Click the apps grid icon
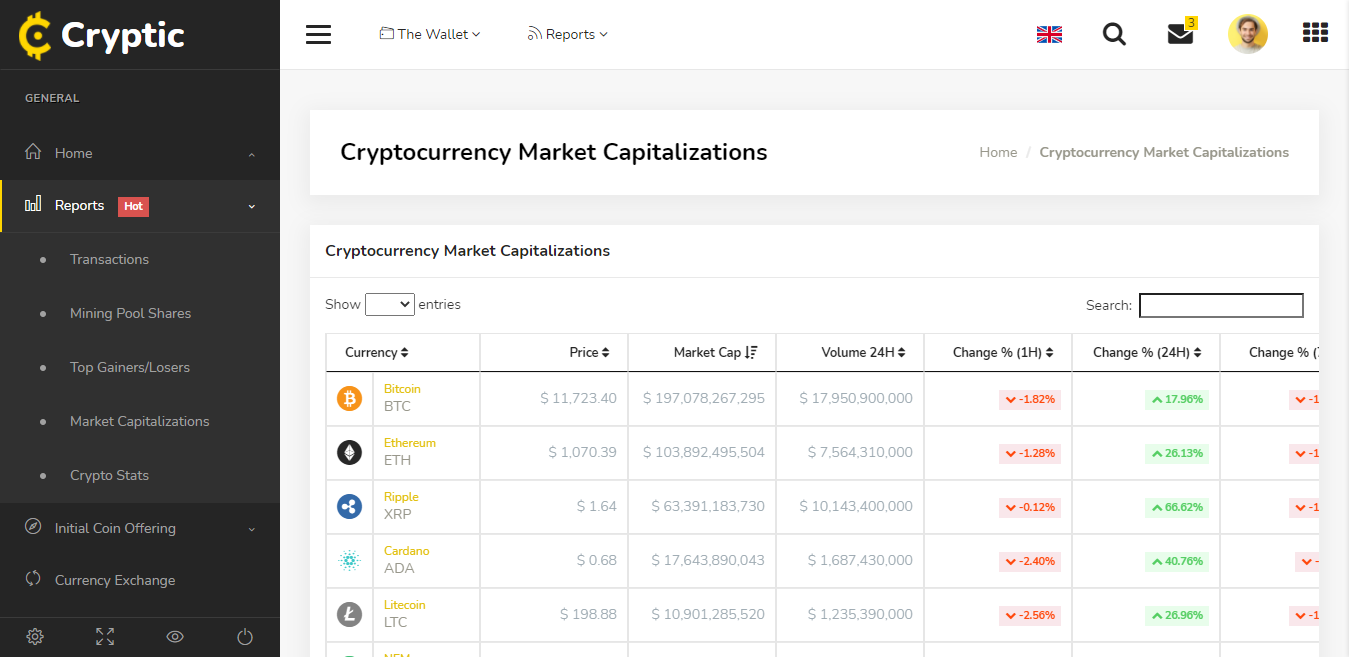Viewport: 1349px width, 657px height. point(1315,33)
